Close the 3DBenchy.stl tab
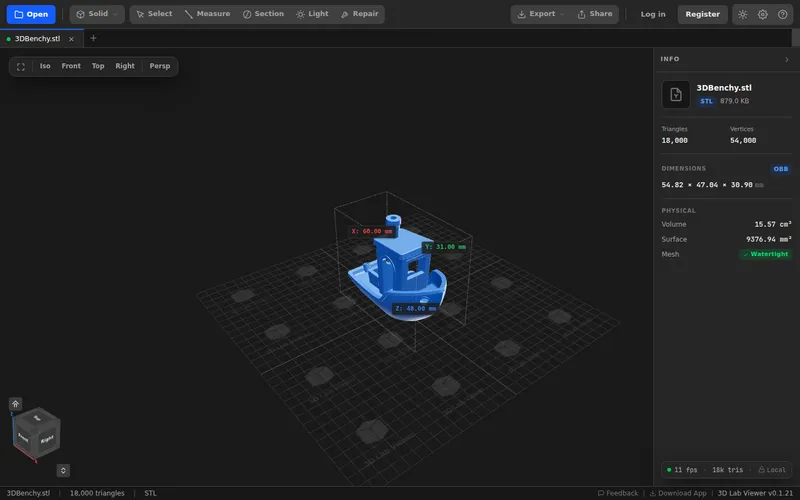 click(71, 39)
